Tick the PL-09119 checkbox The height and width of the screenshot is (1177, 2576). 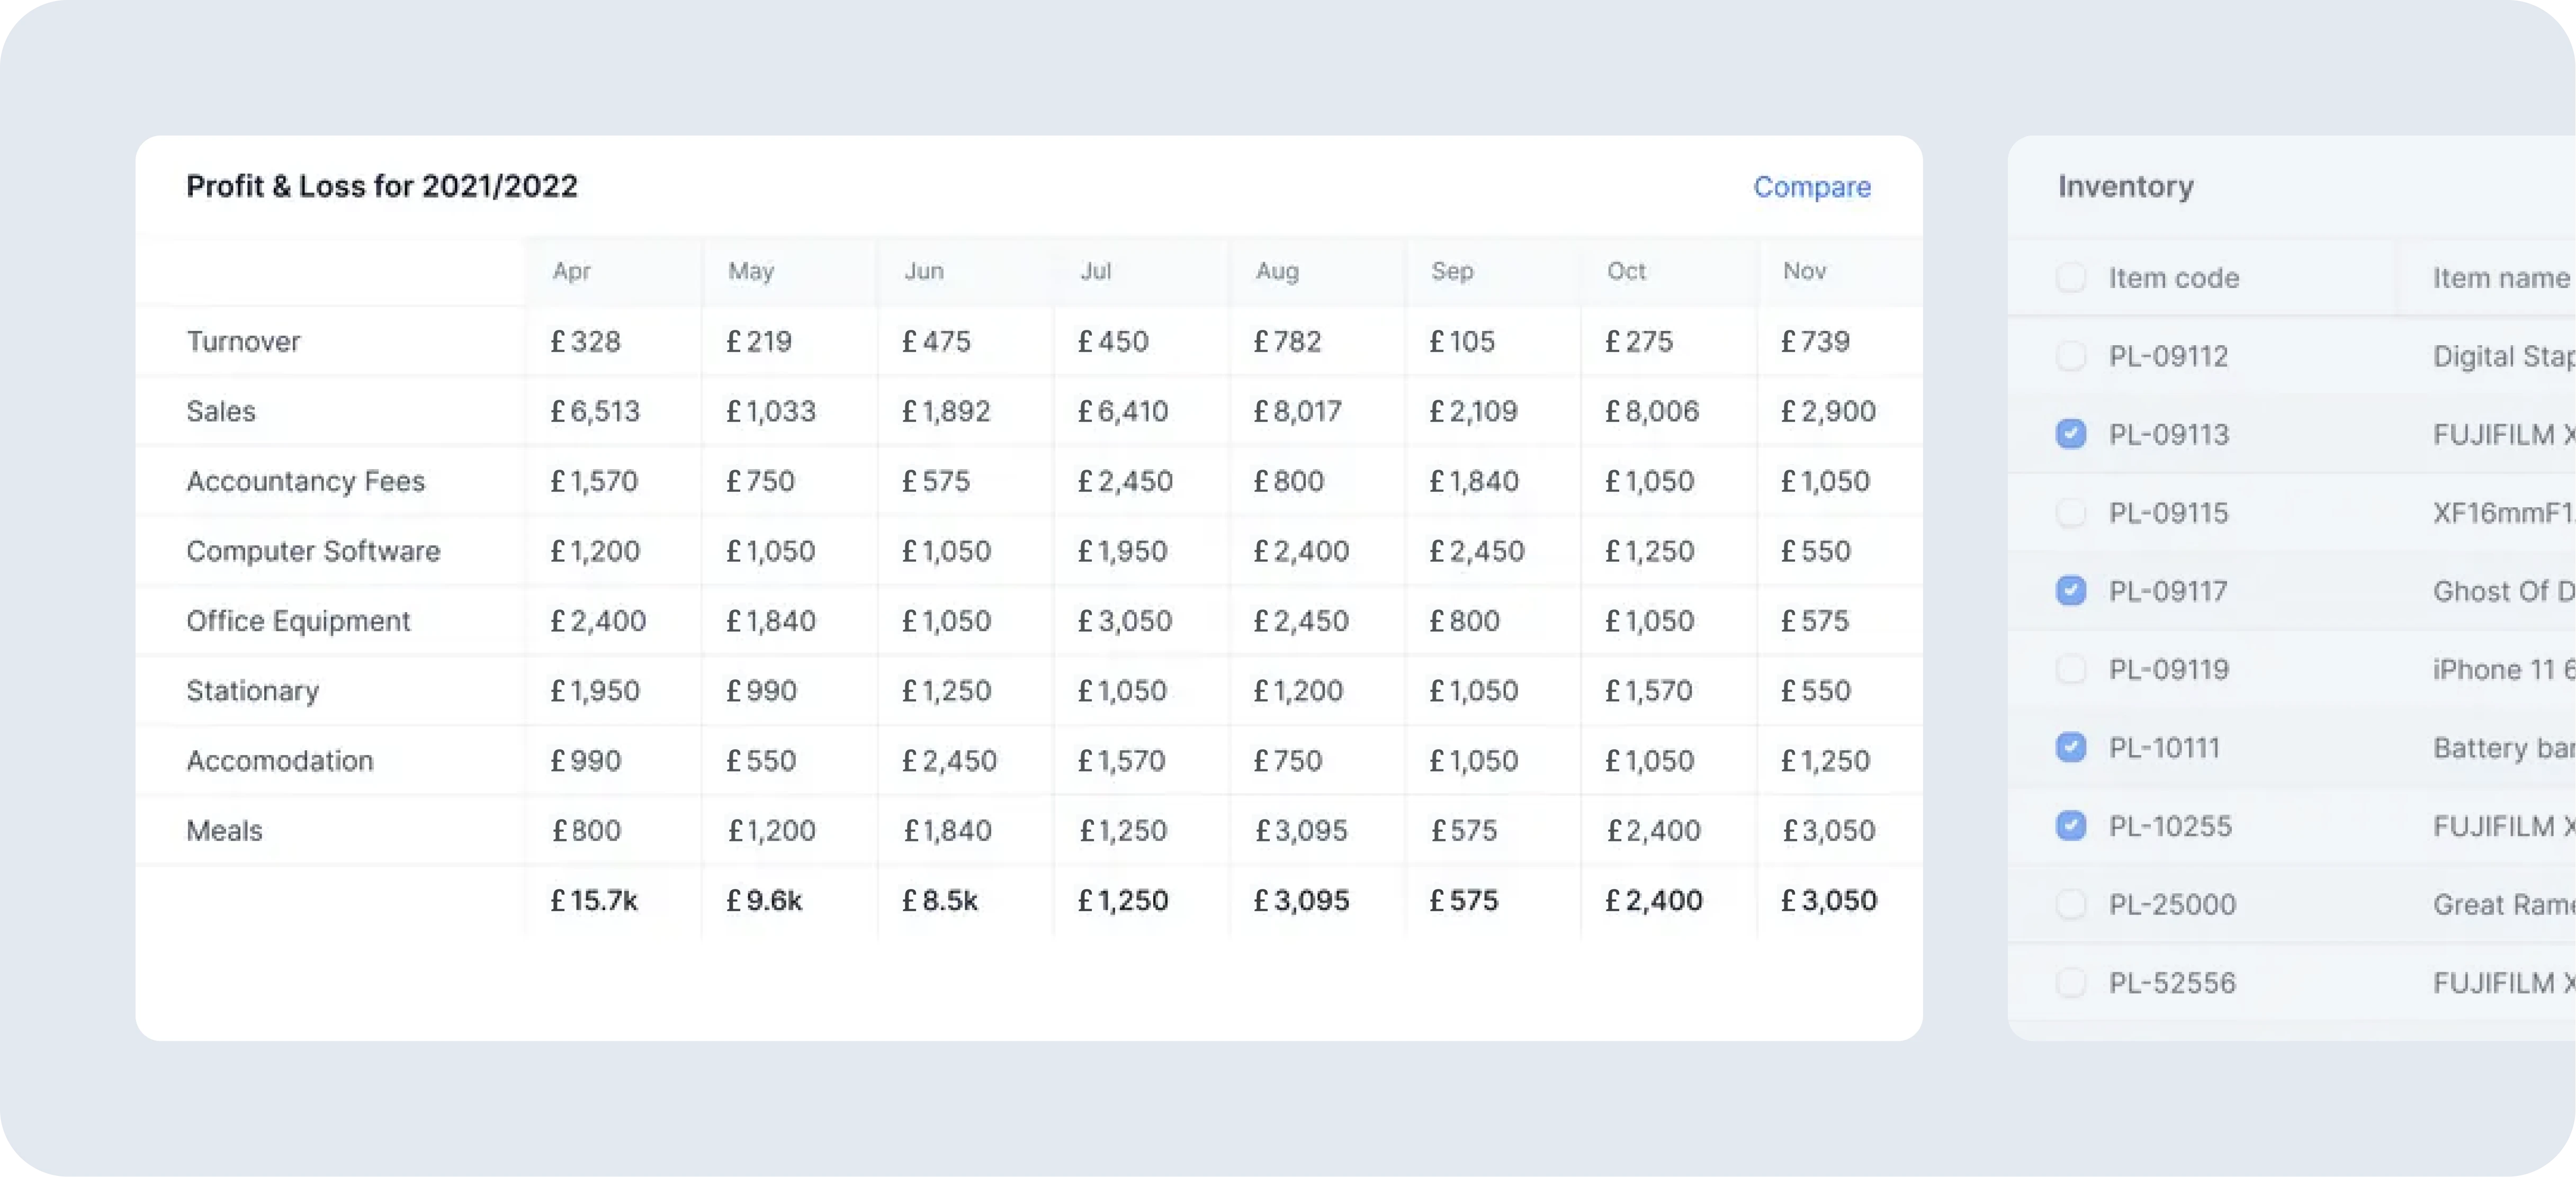click(x=2071, y=669)
